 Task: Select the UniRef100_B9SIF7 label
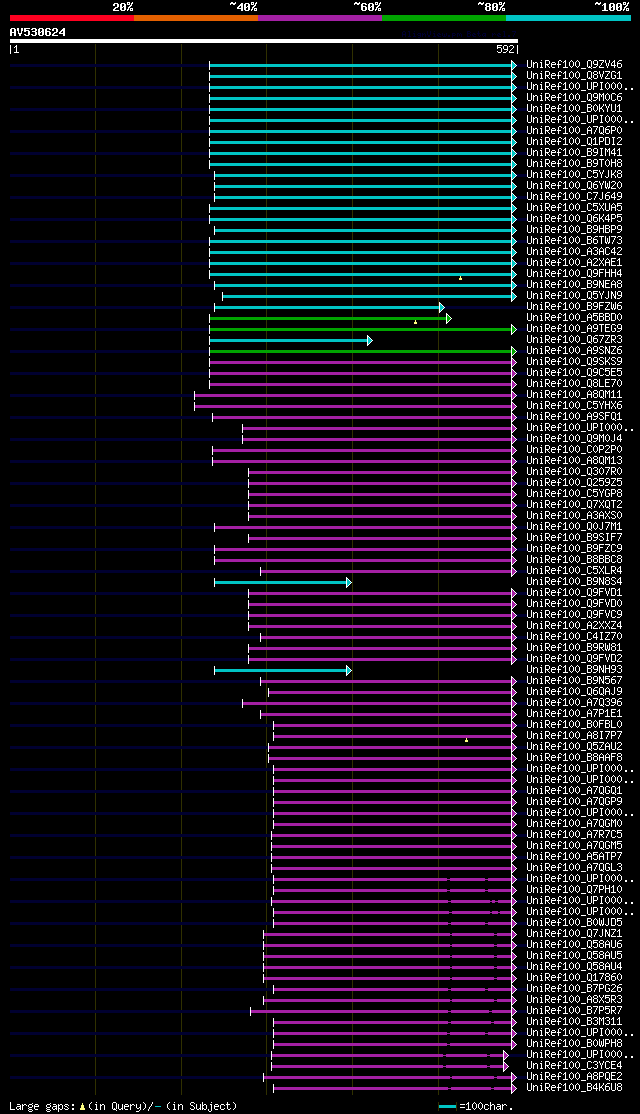(575, 538)
